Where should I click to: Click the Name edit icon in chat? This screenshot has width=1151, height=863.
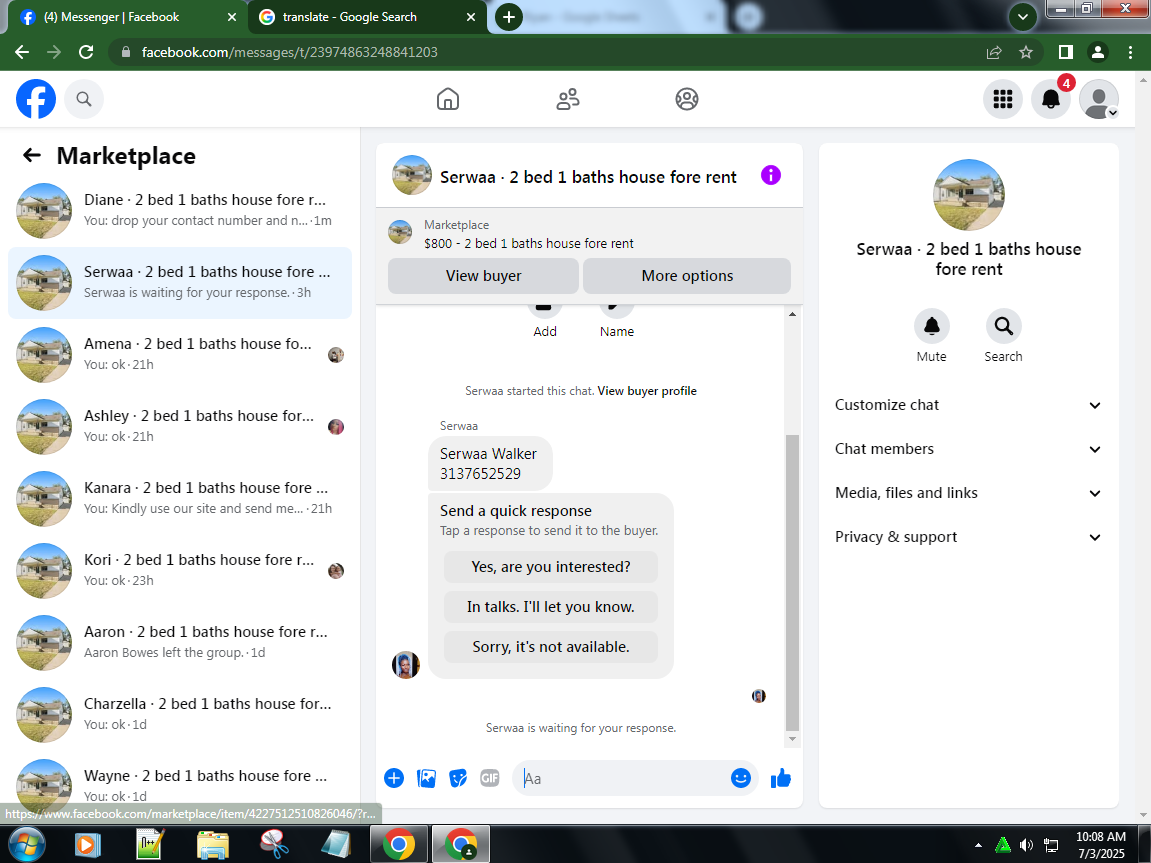coord(617,310)
